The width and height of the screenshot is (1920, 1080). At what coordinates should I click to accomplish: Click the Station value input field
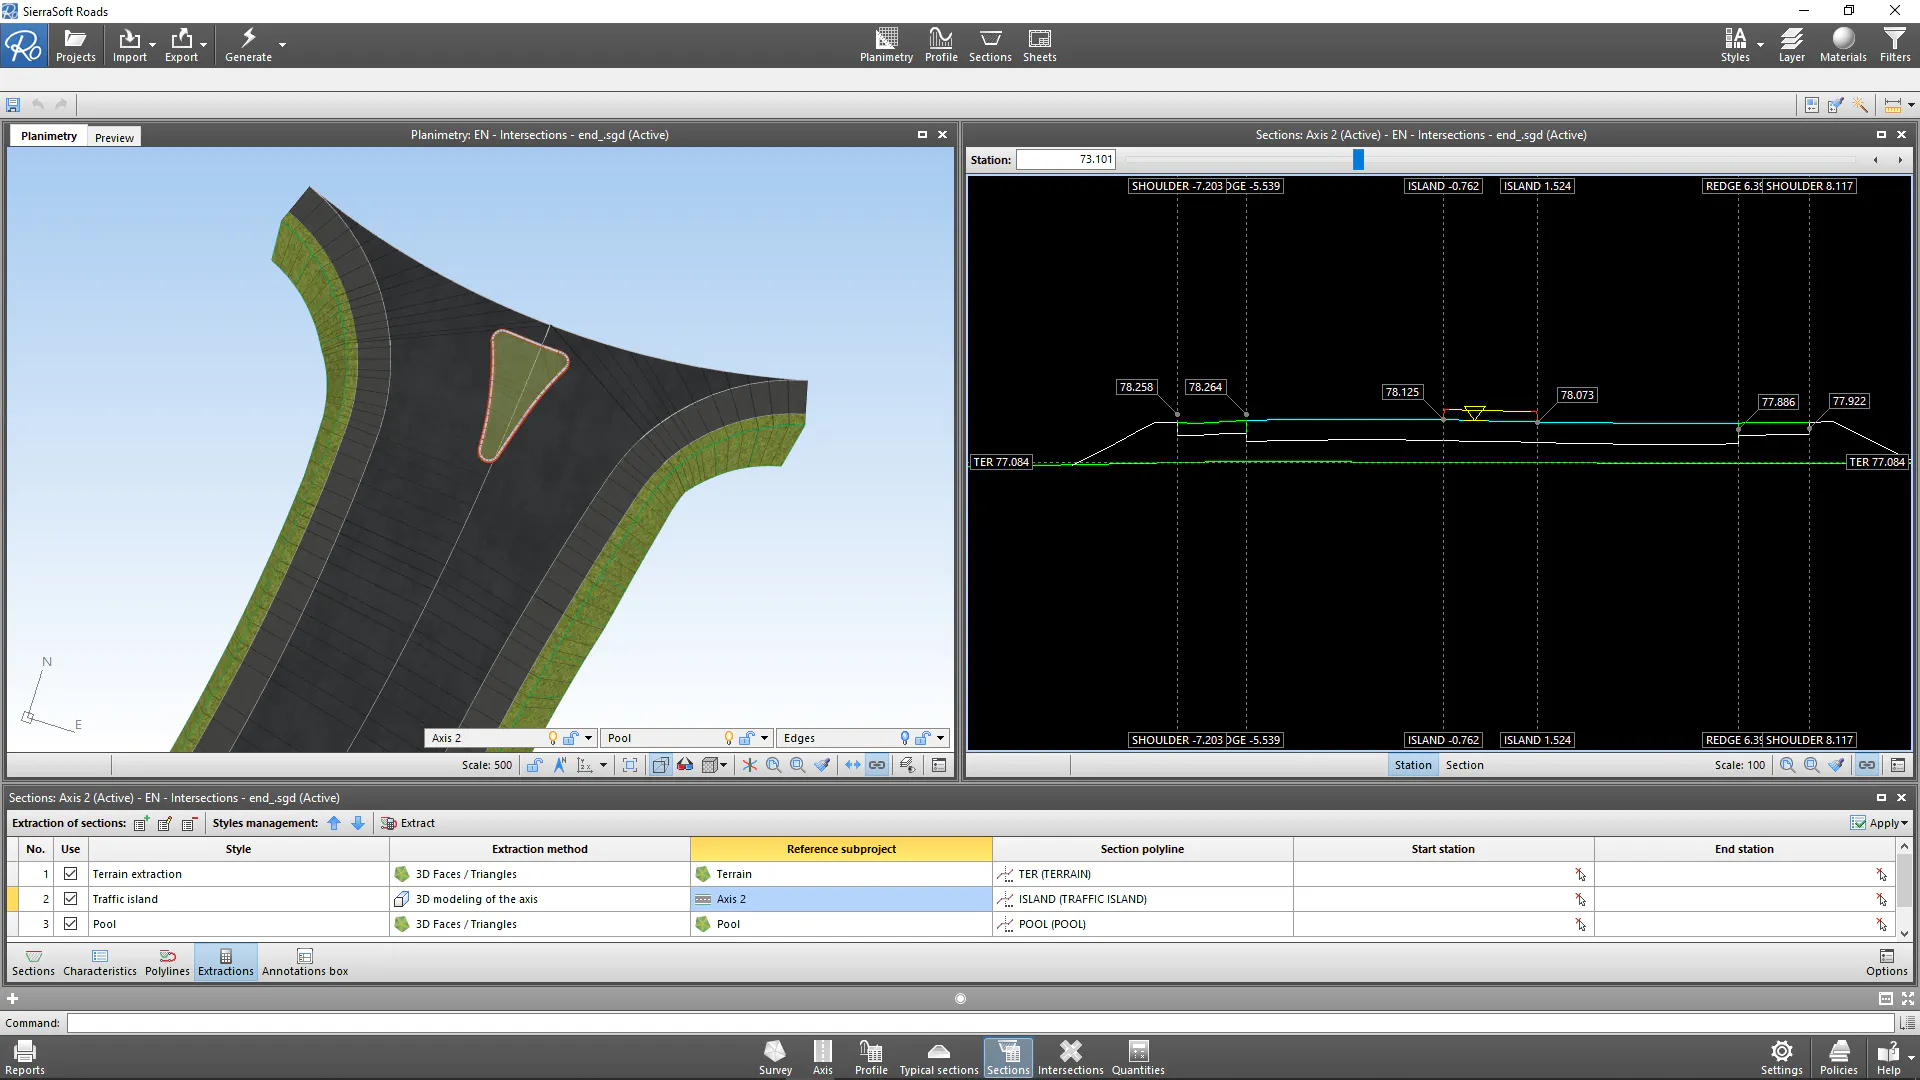pyautogui.click(x=1066, y=159)
